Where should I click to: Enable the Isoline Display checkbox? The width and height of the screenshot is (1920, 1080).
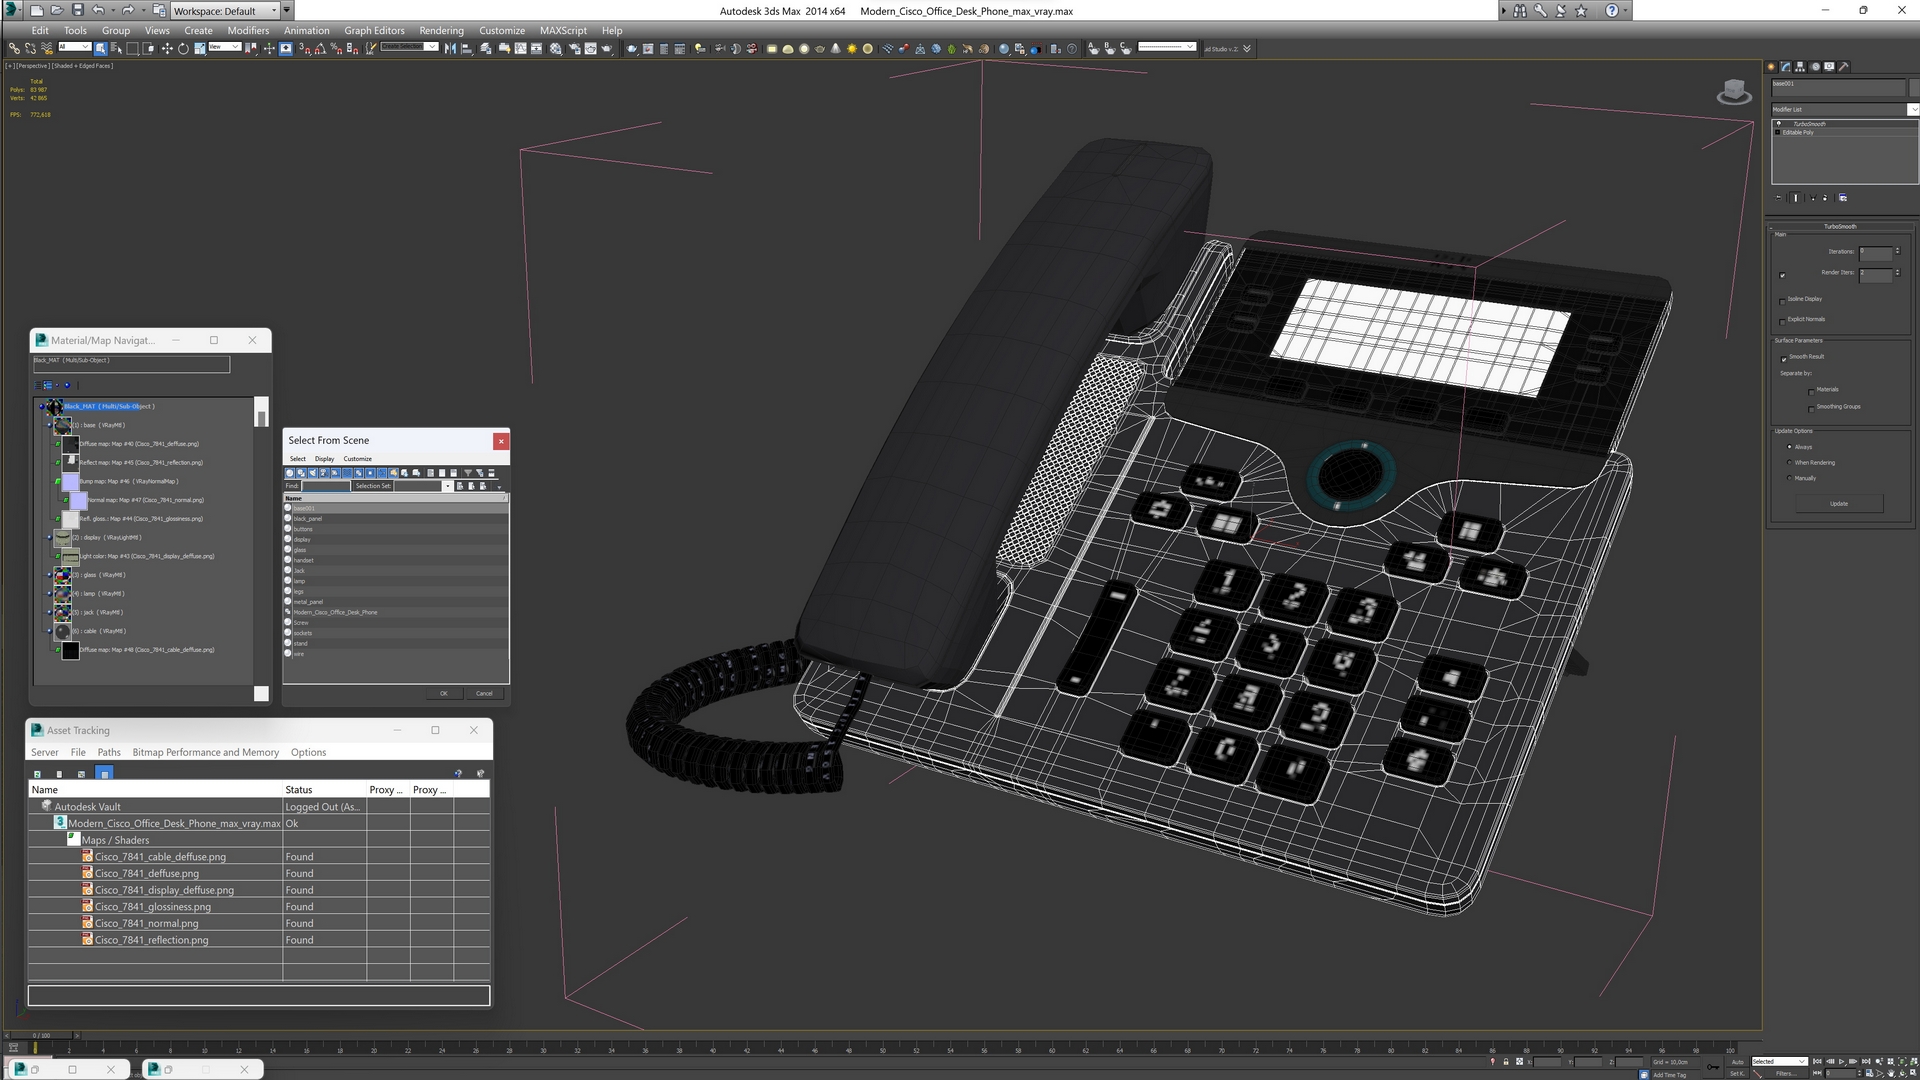click(x=1783, y=300)
